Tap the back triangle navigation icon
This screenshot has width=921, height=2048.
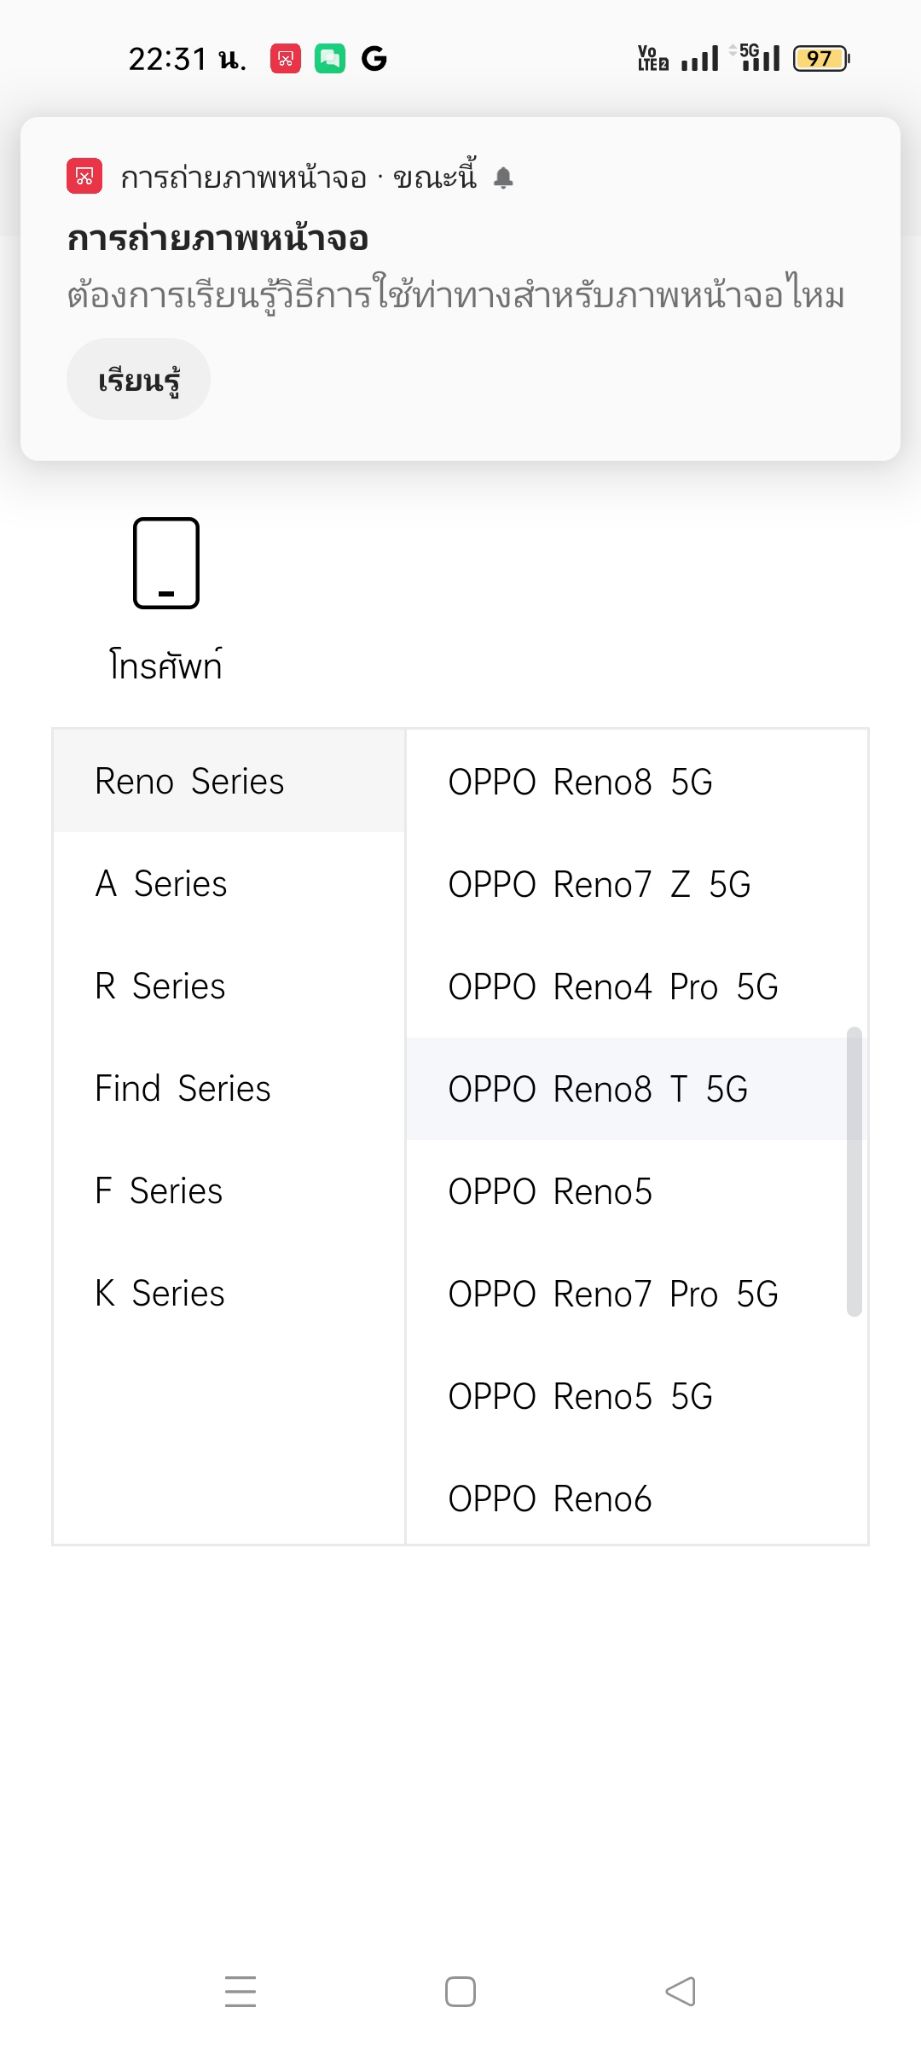(x=680, y=1991)
